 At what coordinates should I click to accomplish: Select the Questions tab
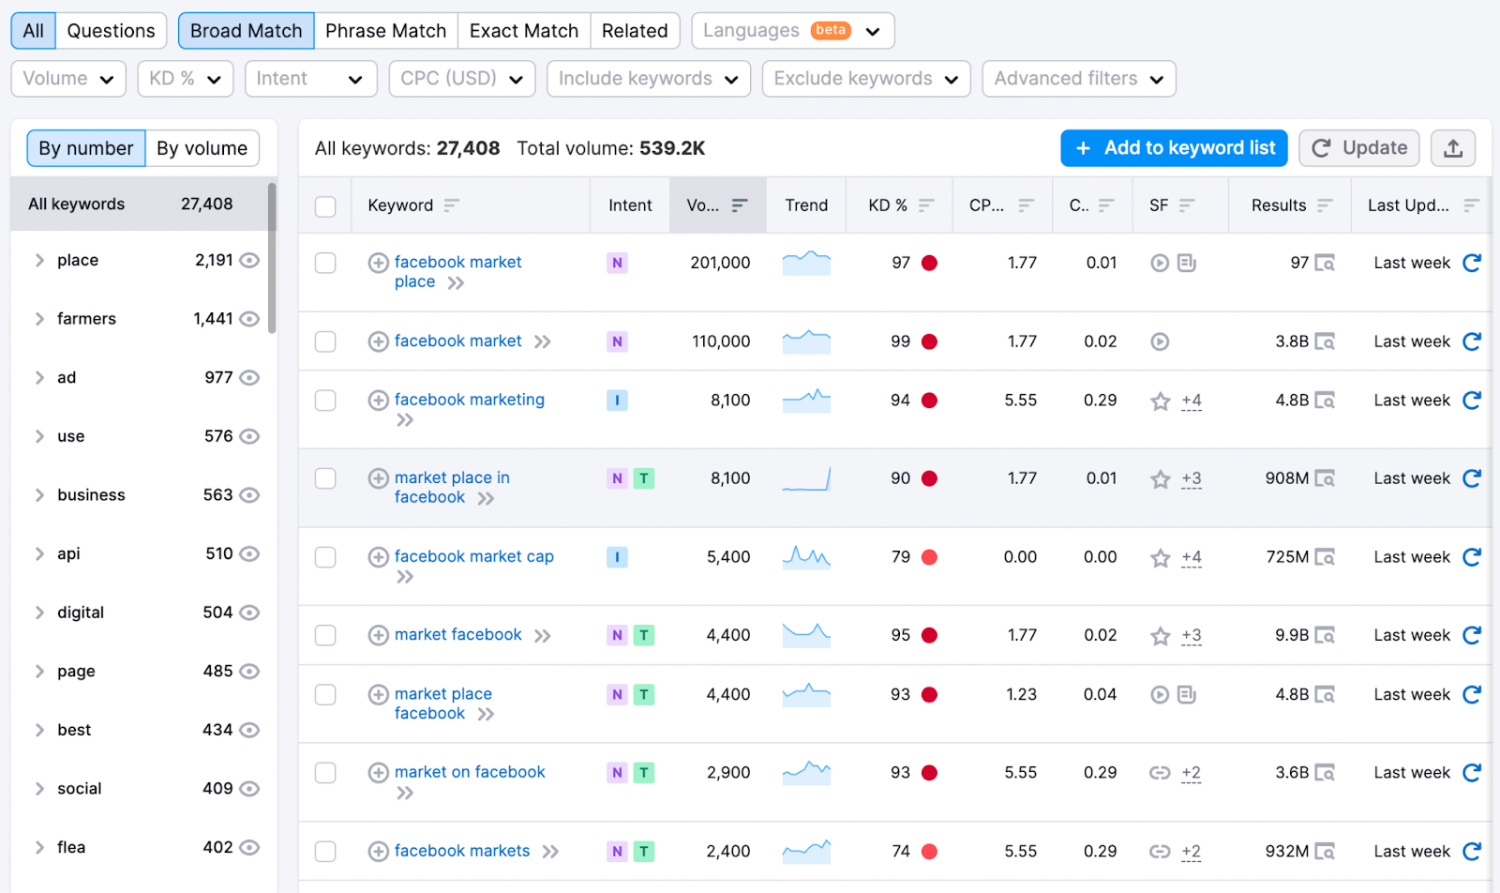coord(111,31)
